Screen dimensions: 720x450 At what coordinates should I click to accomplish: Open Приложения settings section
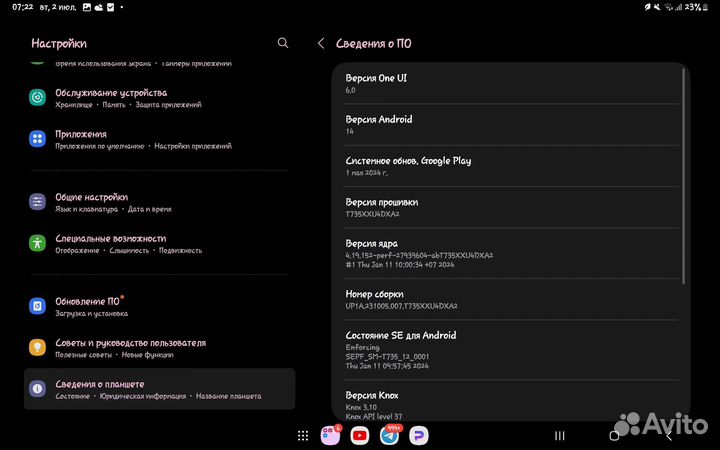point(80,139)
